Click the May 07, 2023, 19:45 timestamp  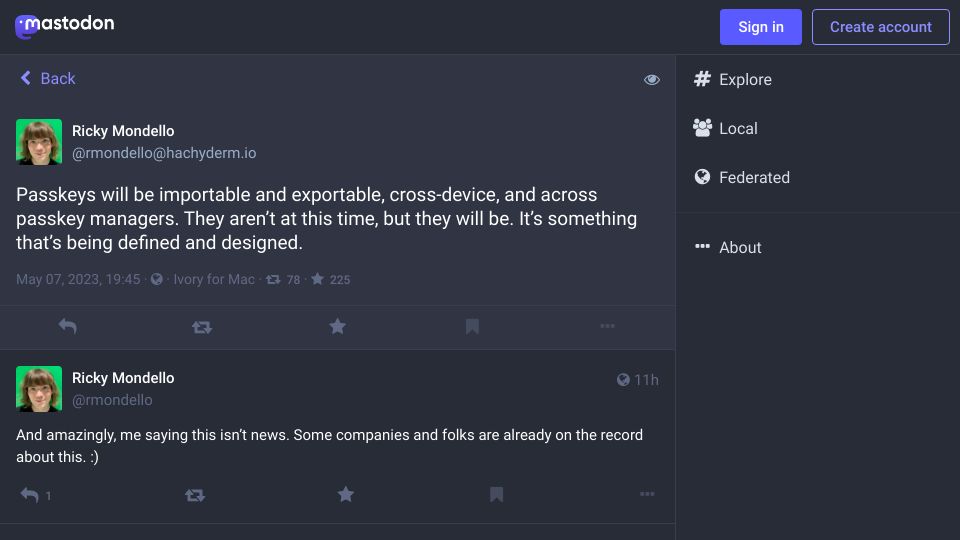78,280
